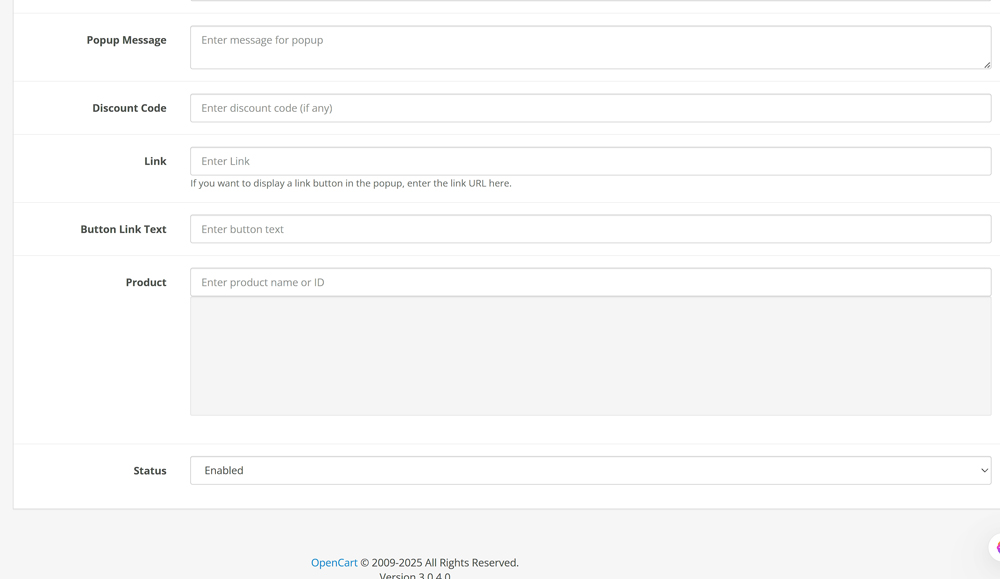Viewport: 1000px width, 579px height.
Task: Click the All Rights Reserved copyright text
Action: (x=440, y=562)
